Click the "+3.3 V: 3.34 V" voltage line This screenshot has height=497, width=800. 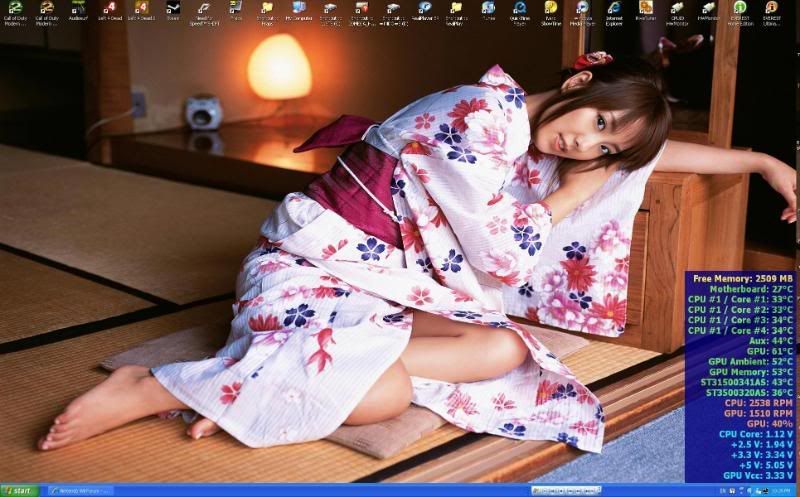click(x=762, y=455)
